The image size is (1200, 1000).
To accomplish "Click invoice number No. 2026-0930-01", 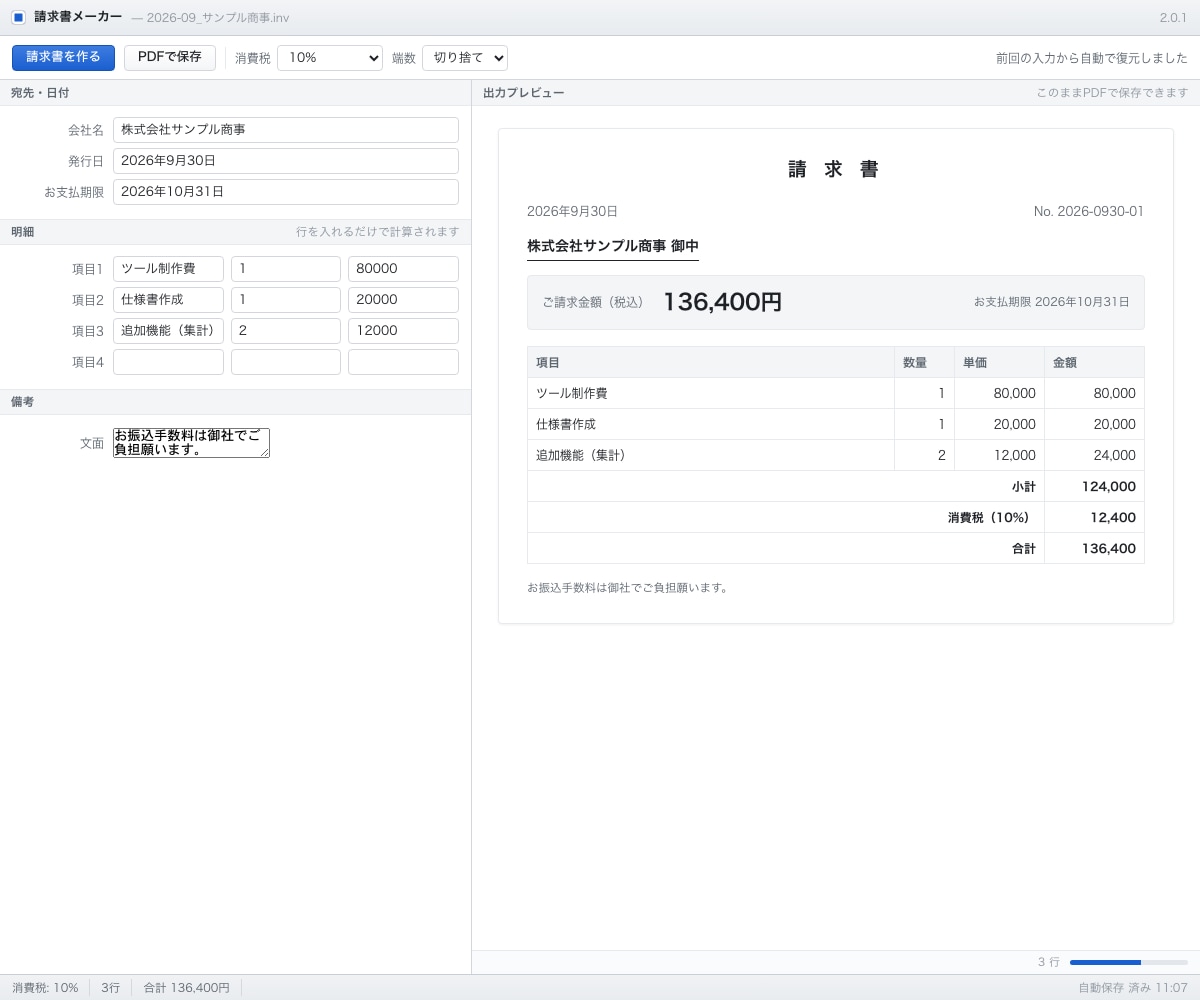I will 1089,212.
